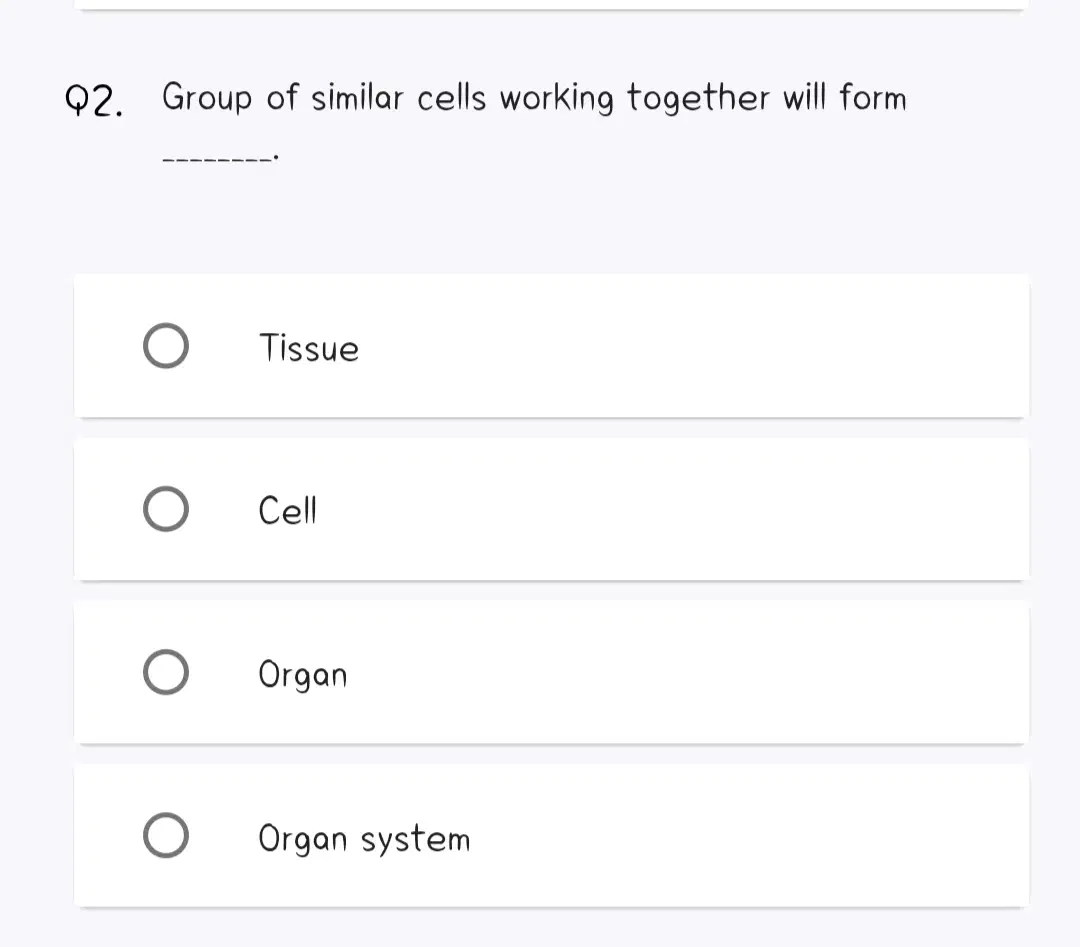Tap empty area of Organ option card
This screenshot has width=1080, height=947.
[x=689, y=672]
